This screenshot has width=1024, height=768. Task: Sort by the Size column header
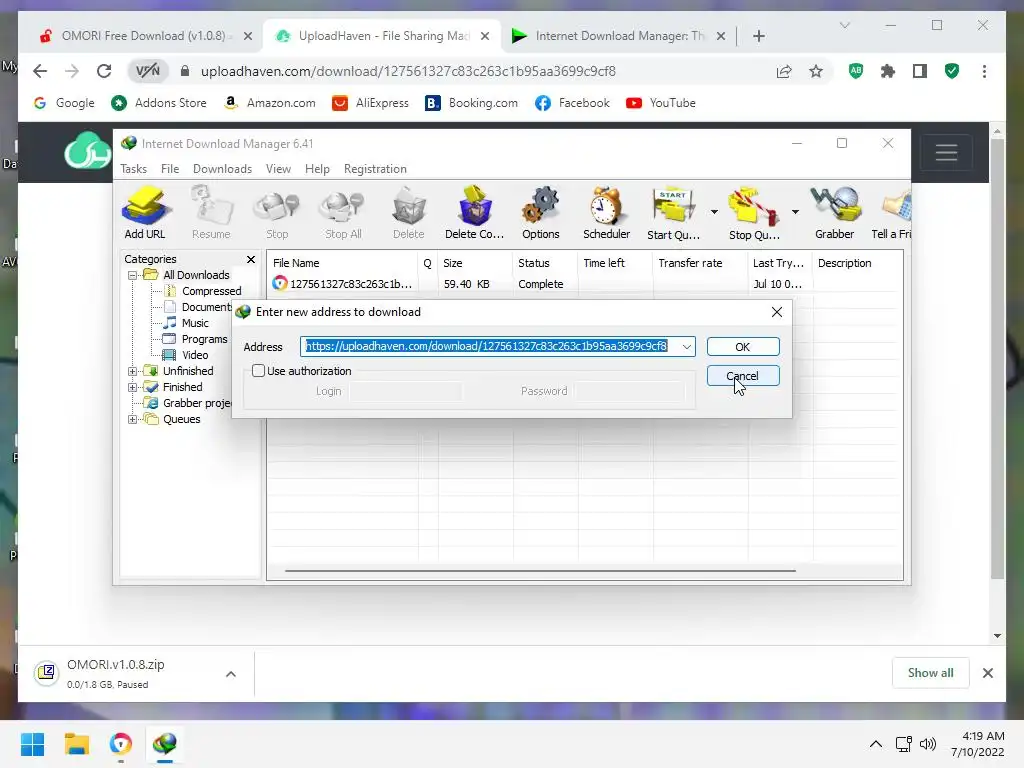(475, 263)
